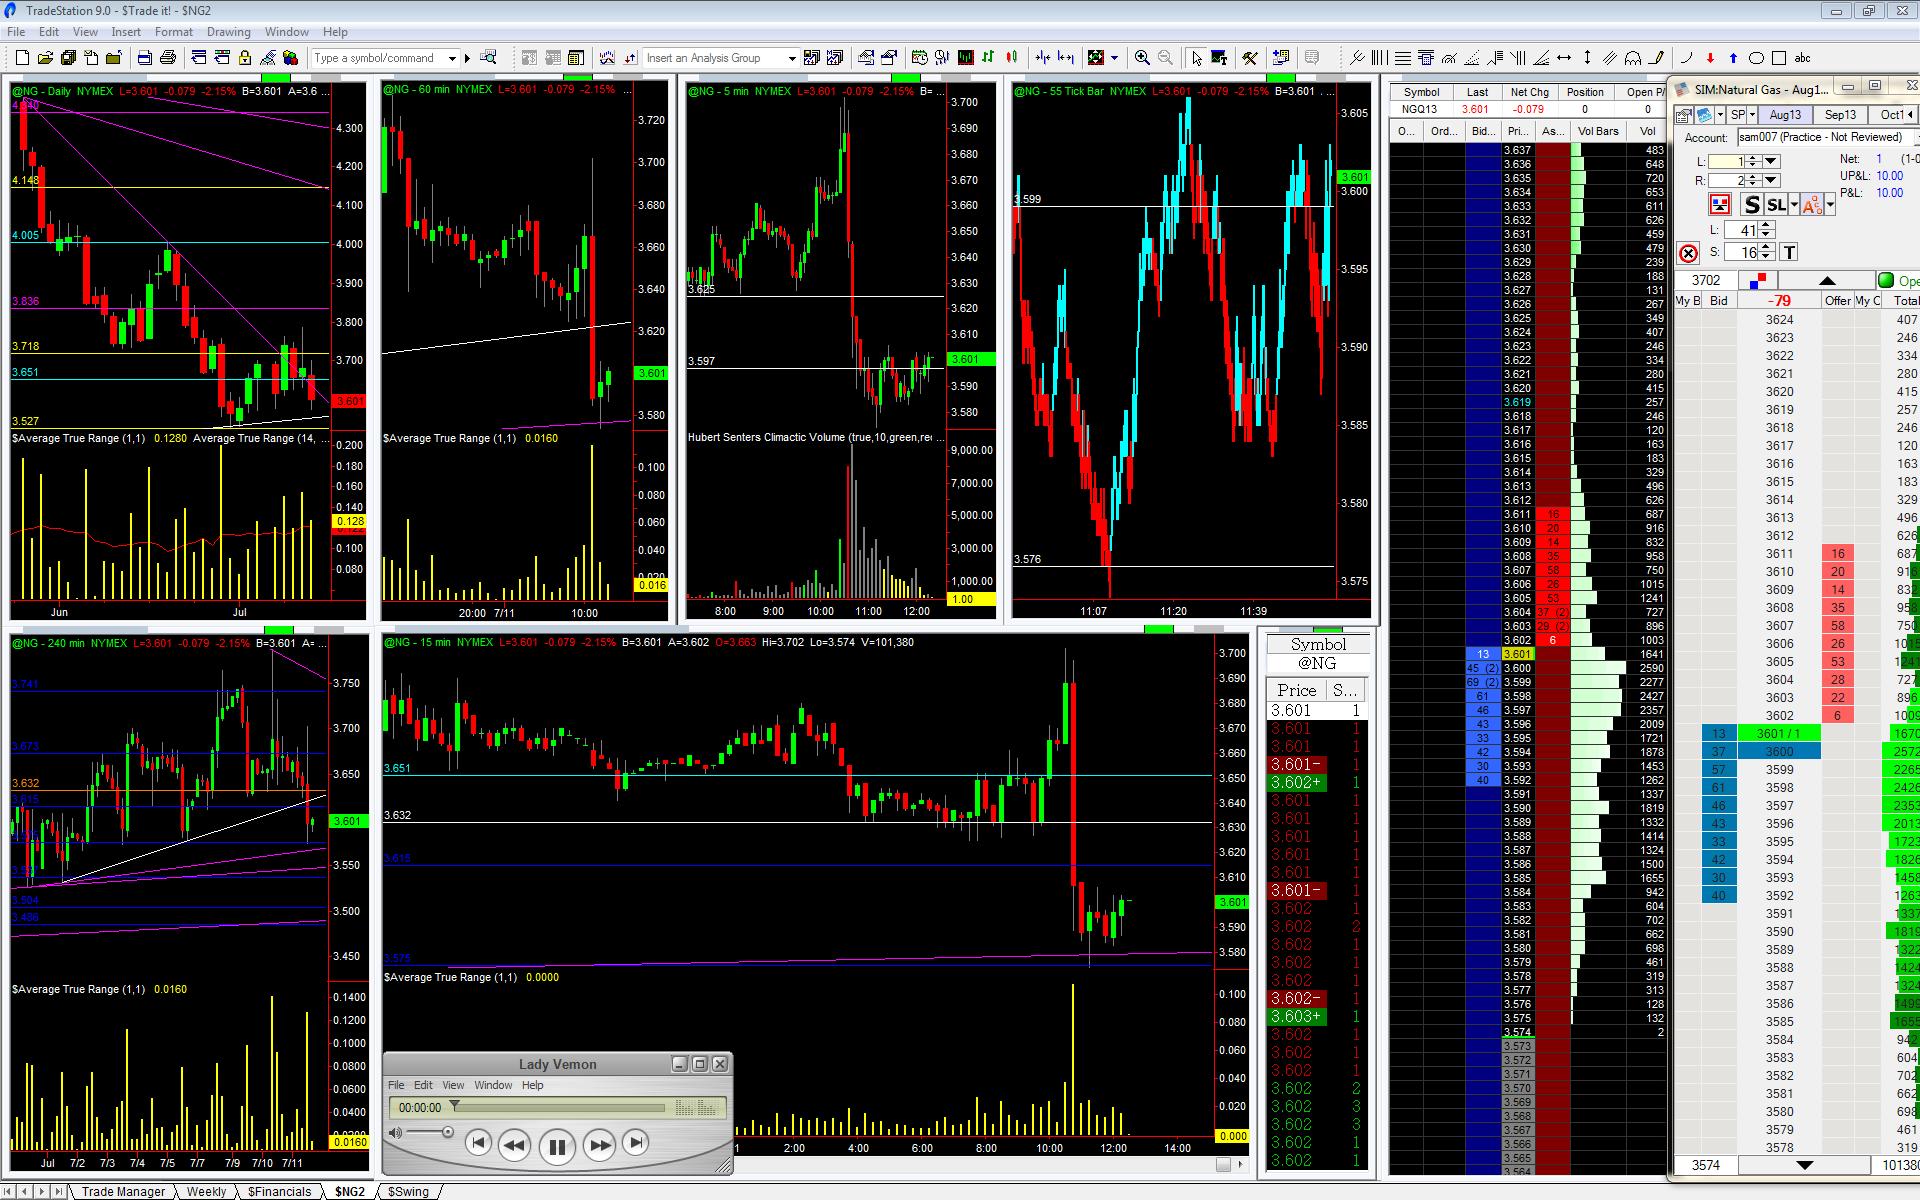The width and height of the screenshot is (1920, 1200).
Task: Click the up-triangle recenter button in Matrix
Action: [1827, 281]
